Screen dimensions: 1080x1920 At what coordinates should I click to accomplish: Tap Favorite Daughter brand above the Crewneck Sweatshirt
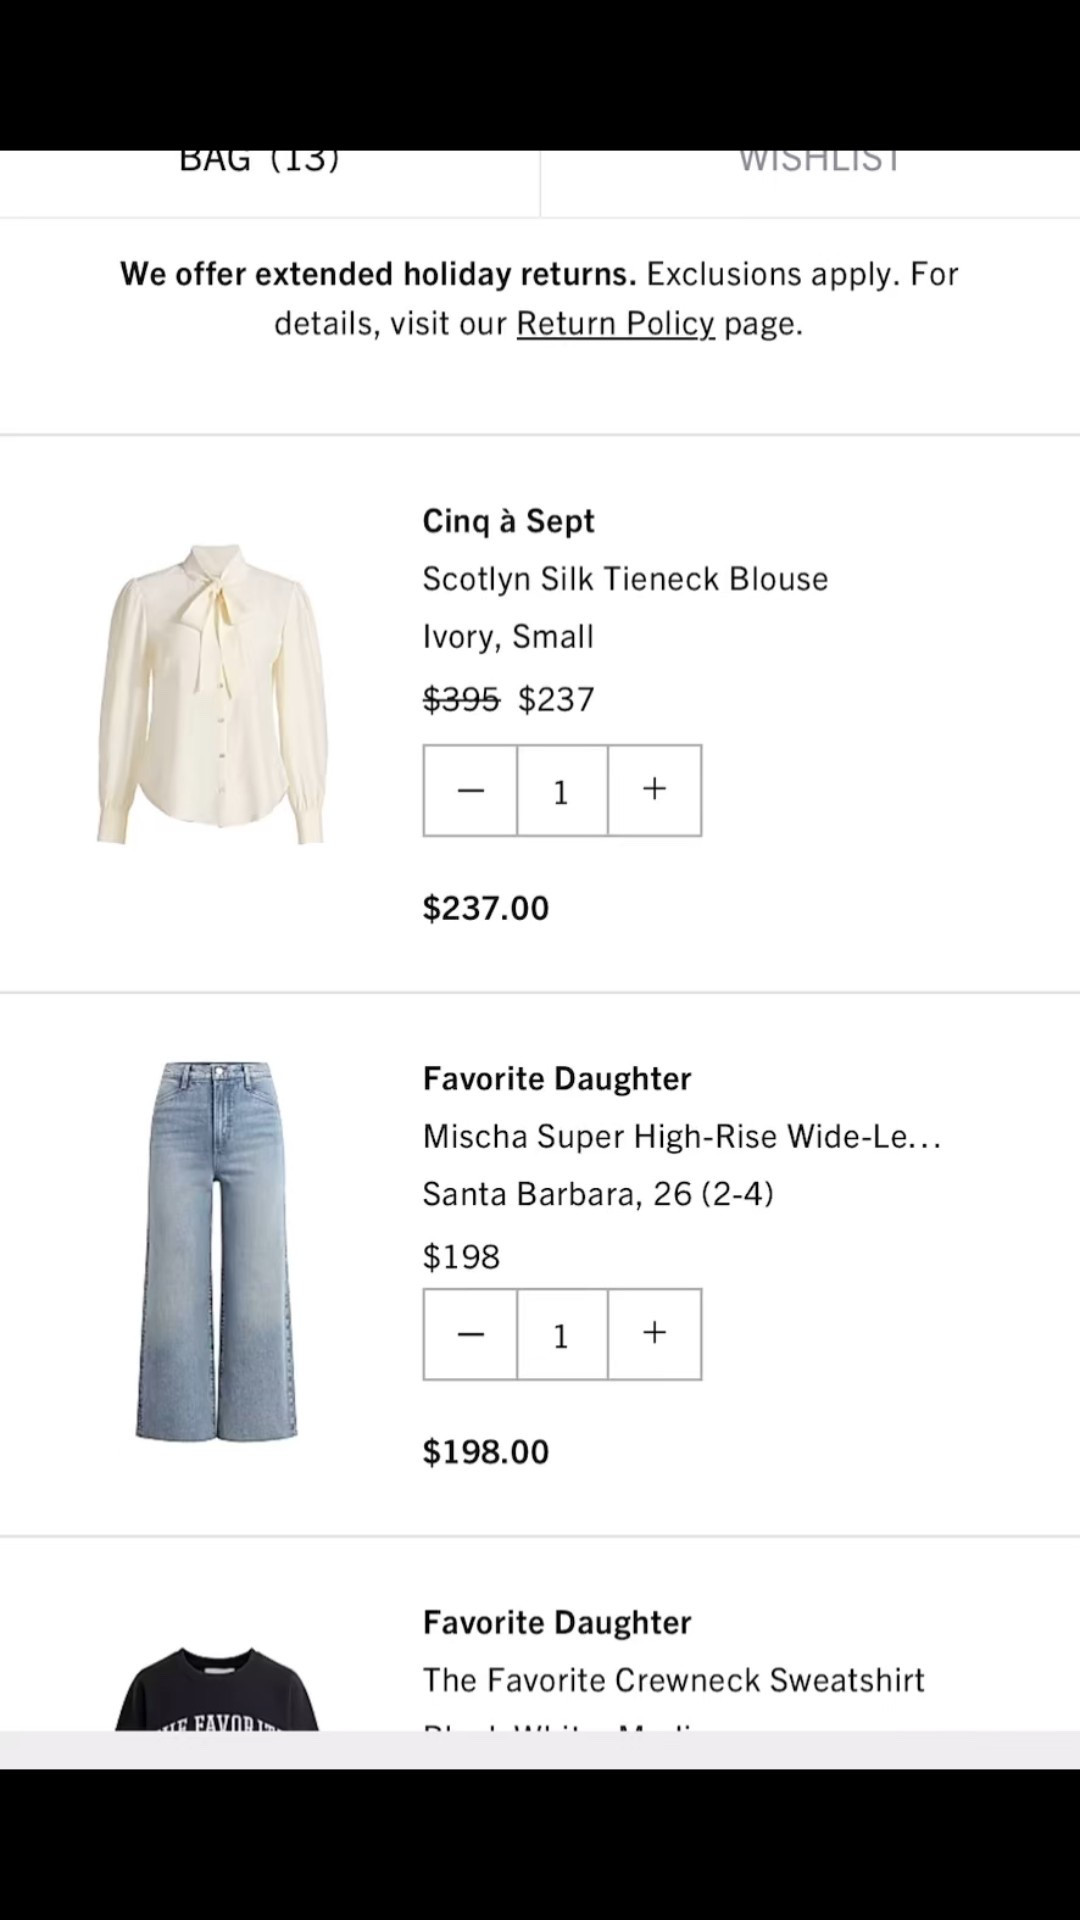[x=557, y=1622]
